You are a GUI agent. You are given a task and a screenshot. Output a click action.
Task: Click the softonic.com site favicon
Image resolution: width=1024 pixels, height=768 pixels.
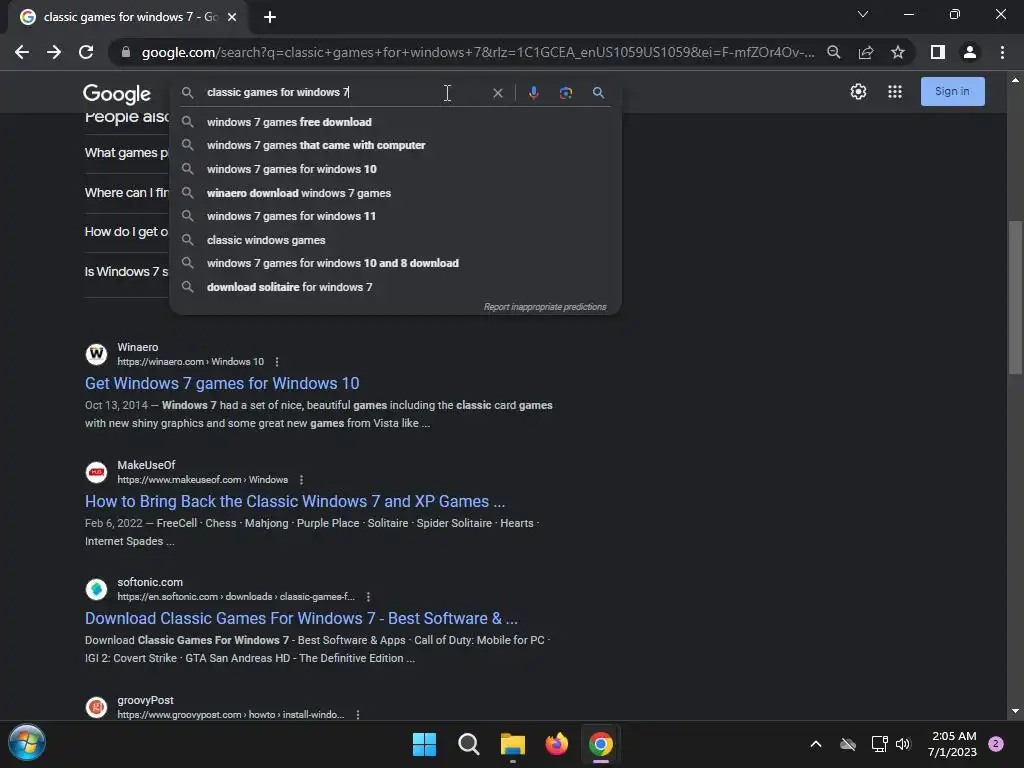(x=97, y=589)
